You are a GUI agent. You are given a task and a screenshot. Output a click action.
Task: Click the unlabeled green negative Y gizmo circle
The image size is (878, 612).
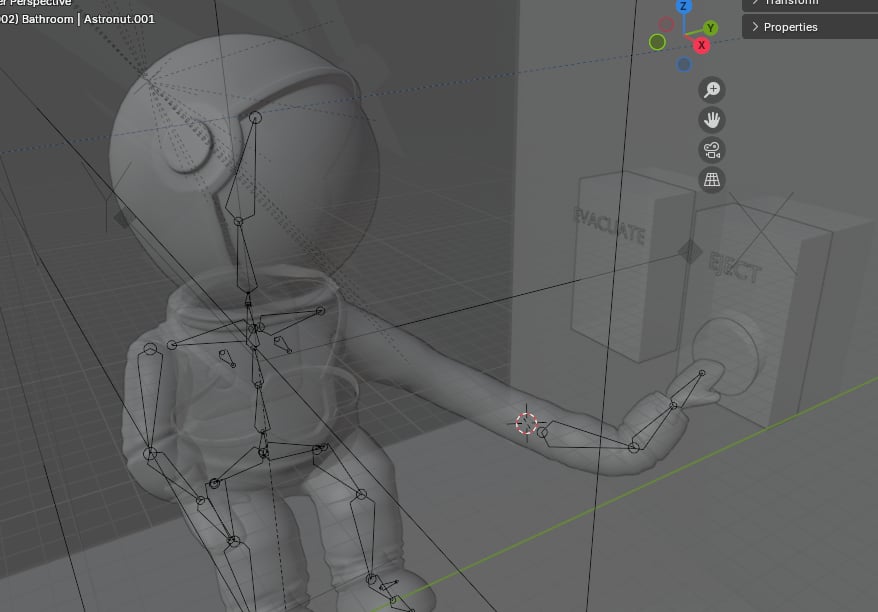pos(657,42)
